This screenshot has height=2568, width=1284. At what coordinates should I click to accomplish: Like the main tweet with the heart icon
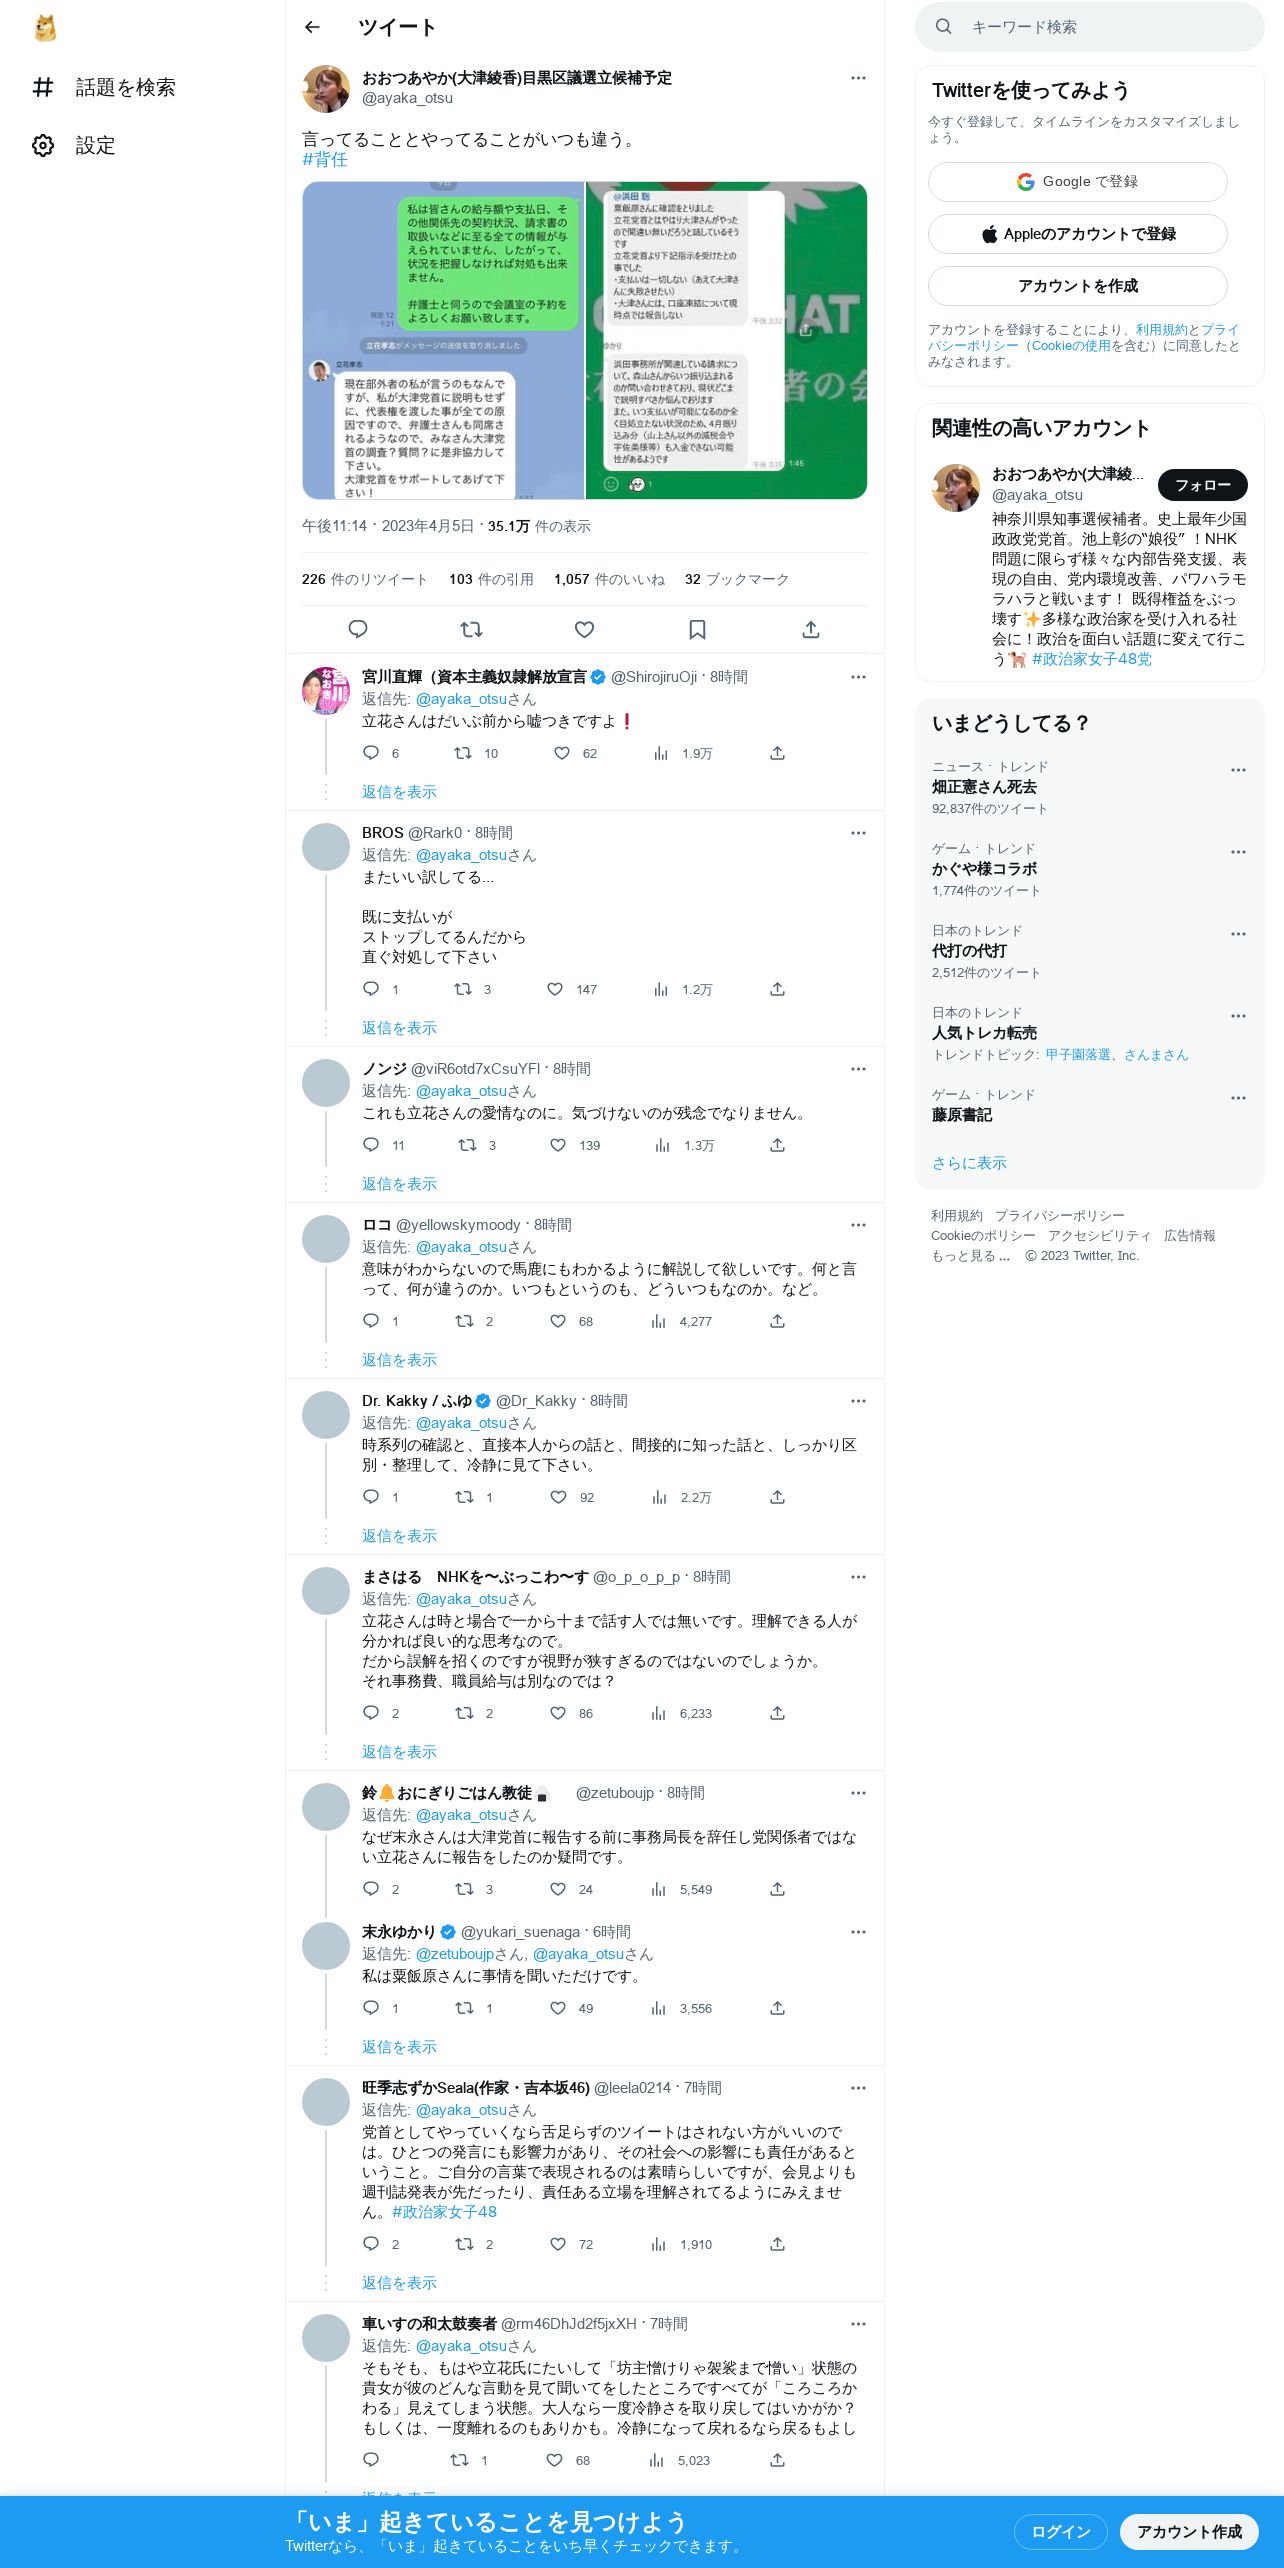(x=584, y=629)
